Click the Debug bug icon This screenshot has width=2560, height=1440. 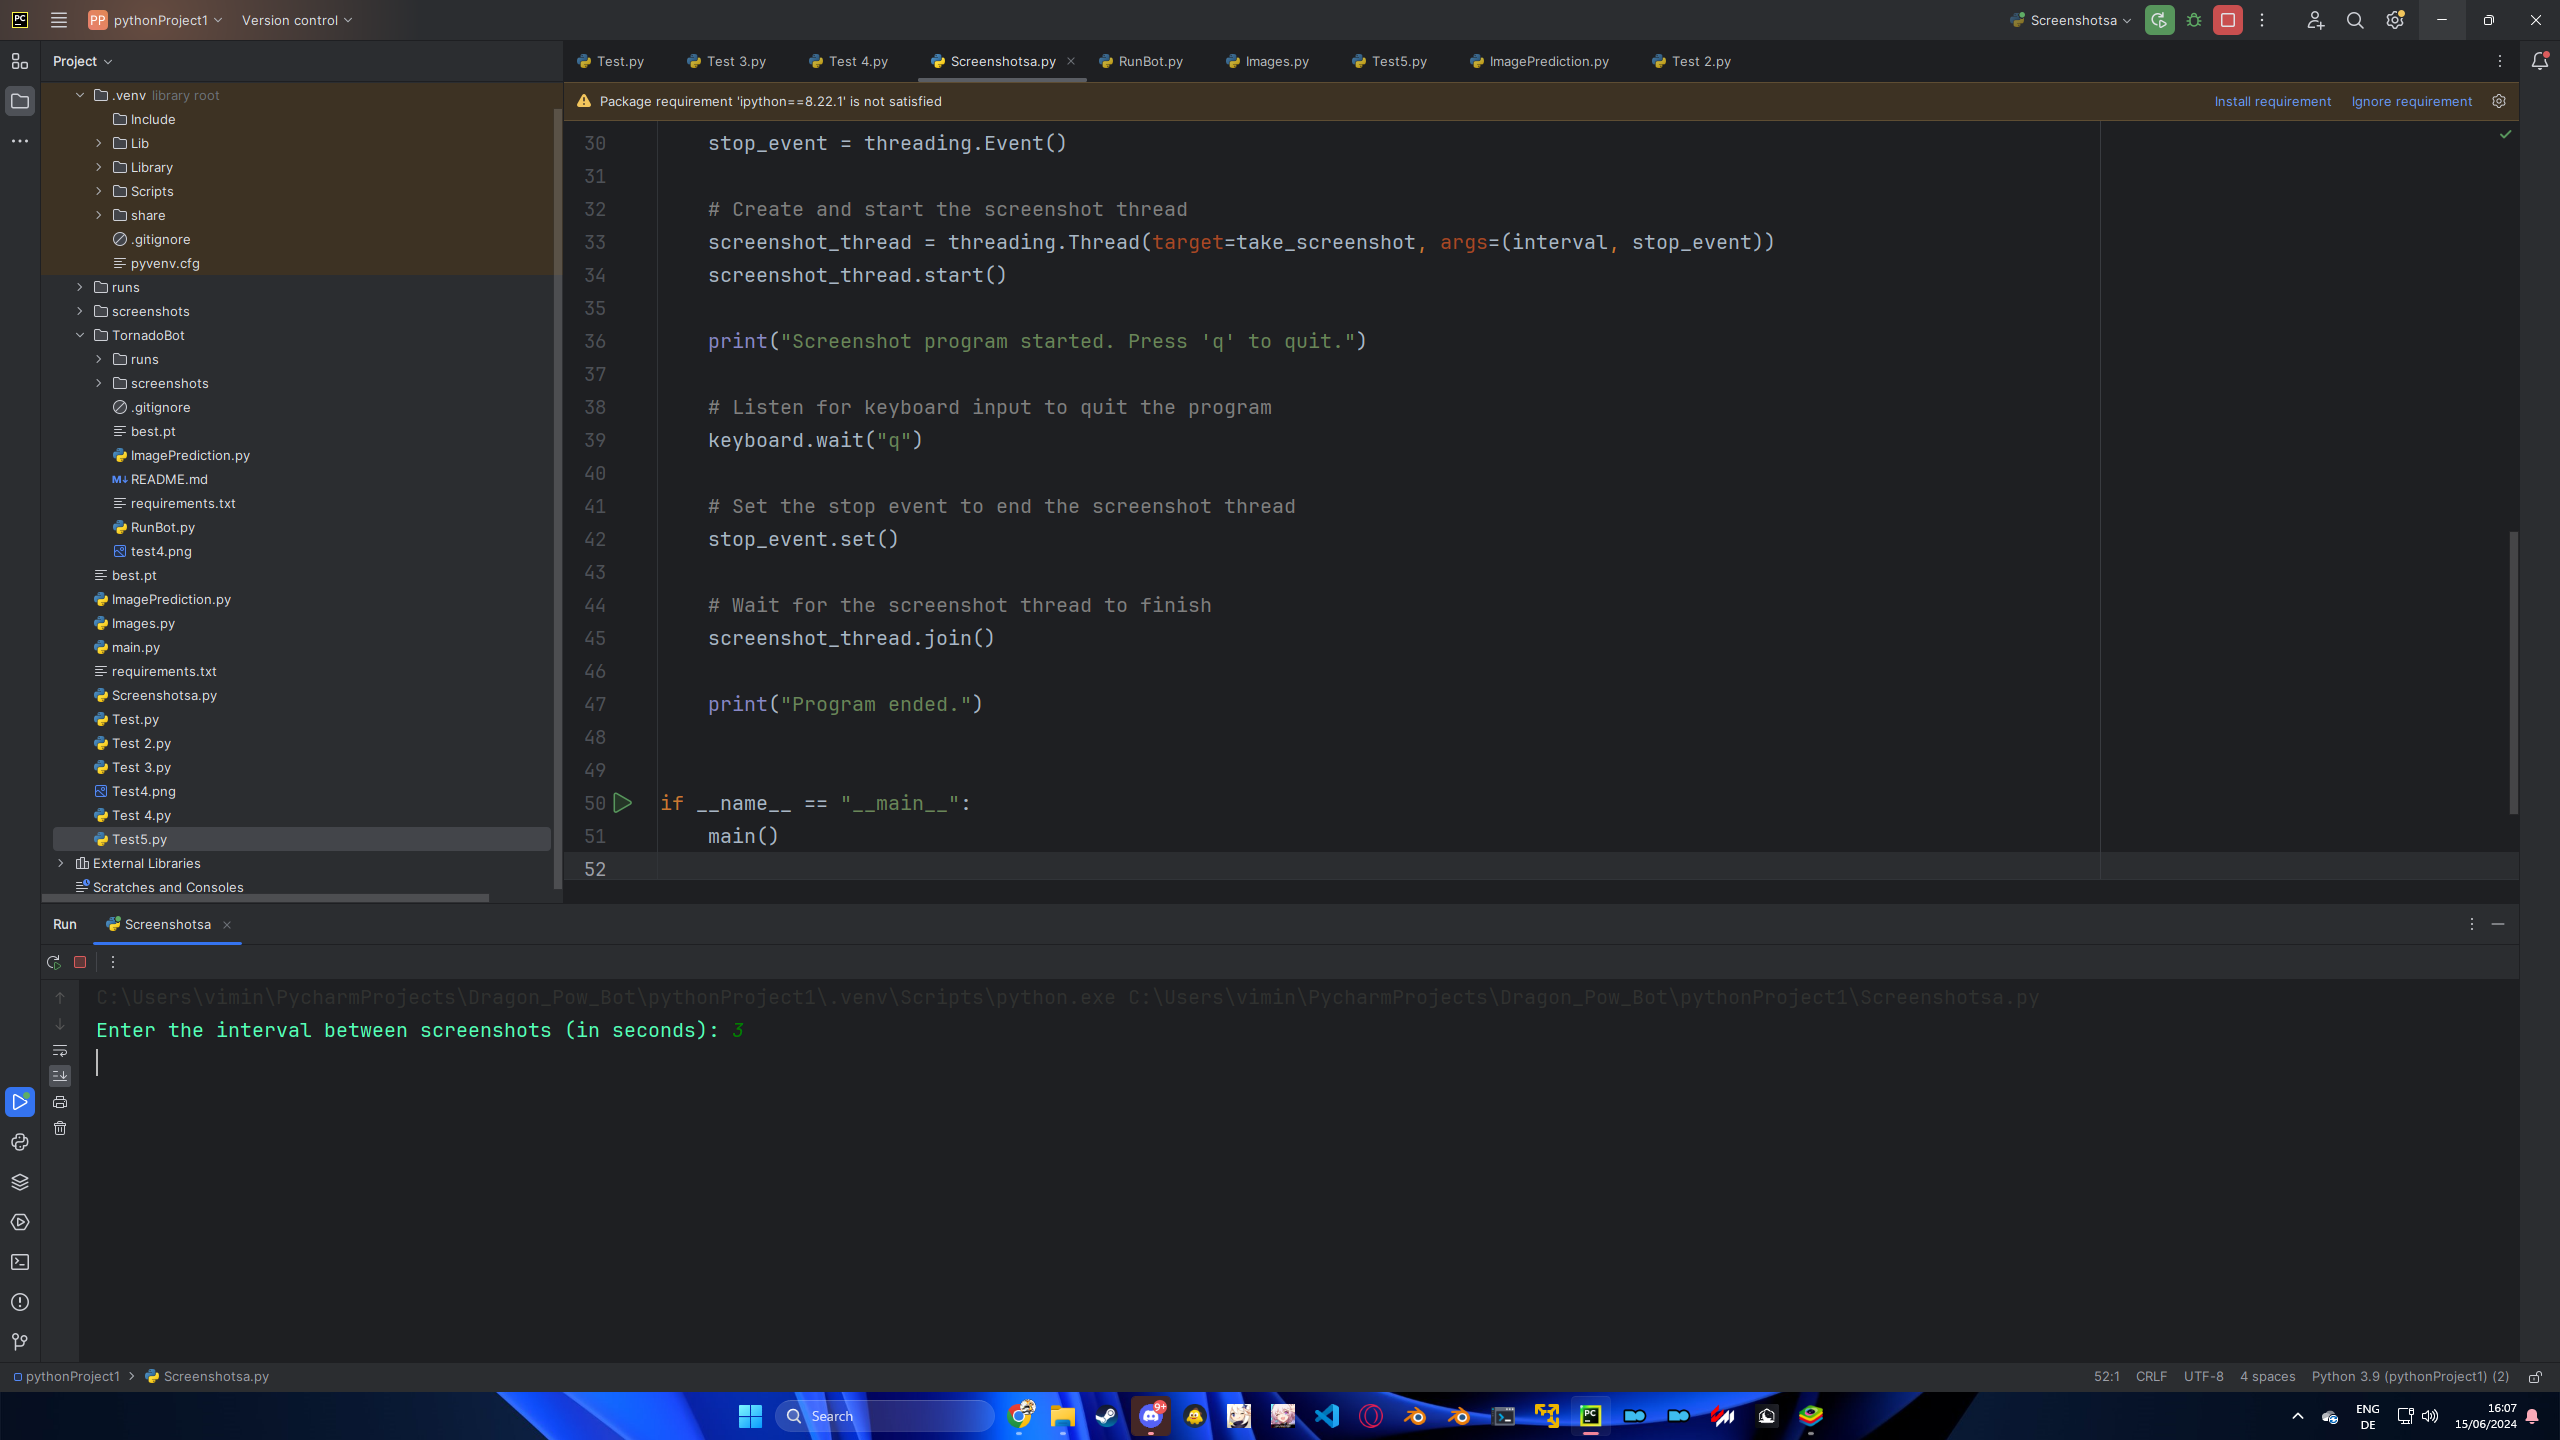[x=2194, y=20]
